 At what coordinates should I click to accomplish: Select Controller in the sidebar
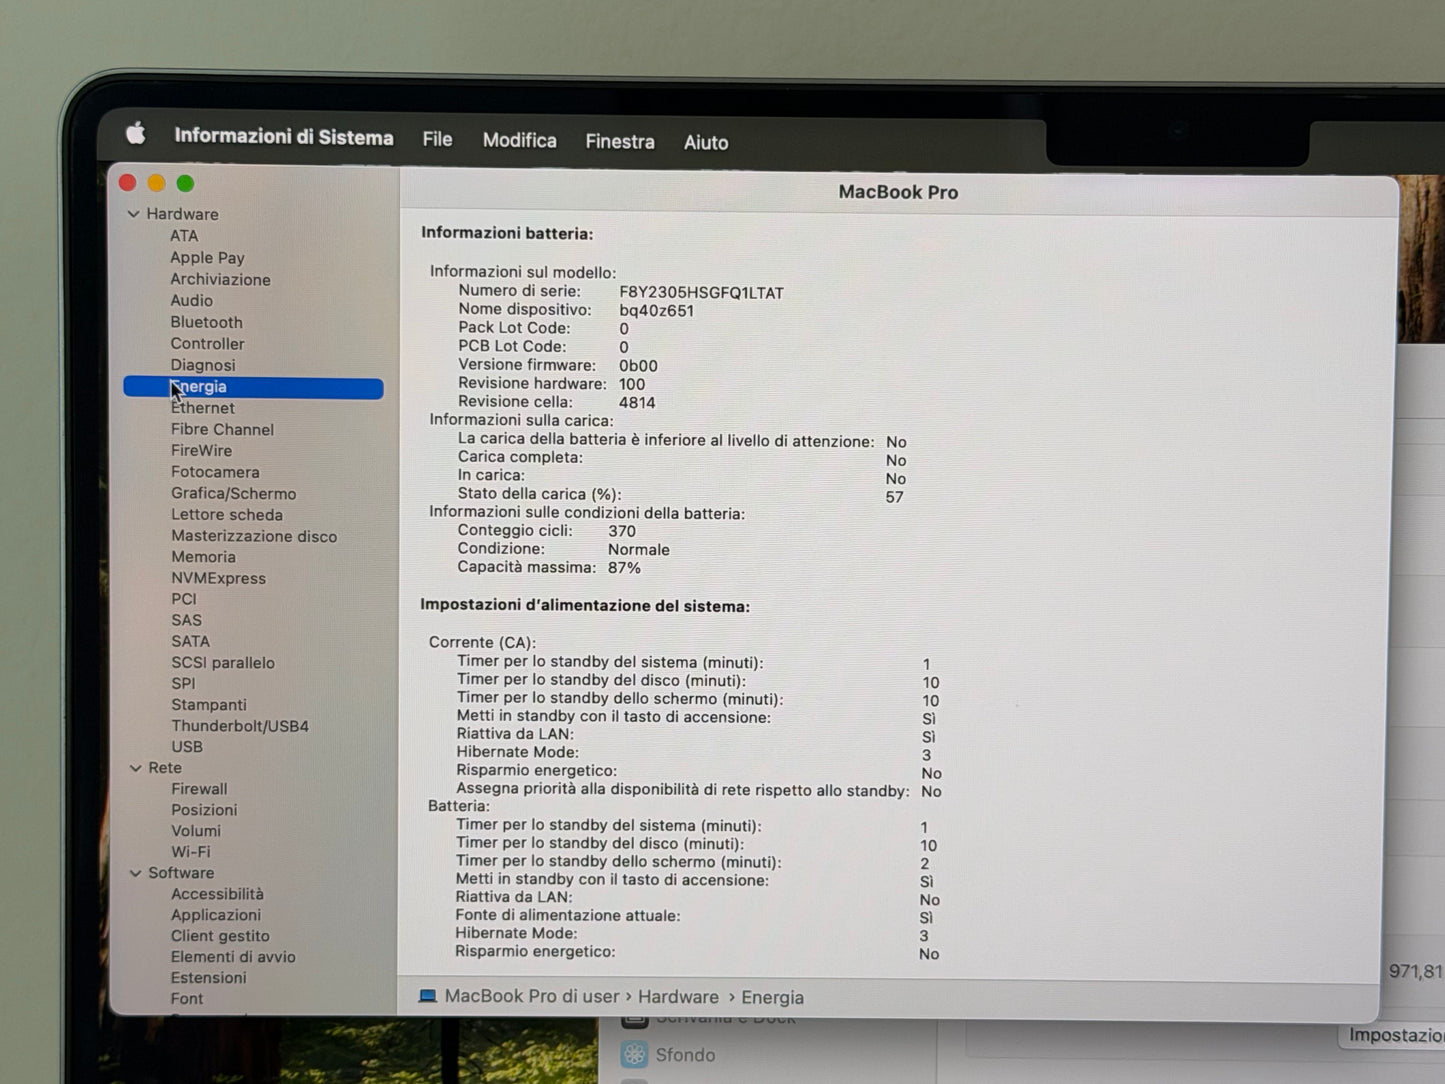207,344
